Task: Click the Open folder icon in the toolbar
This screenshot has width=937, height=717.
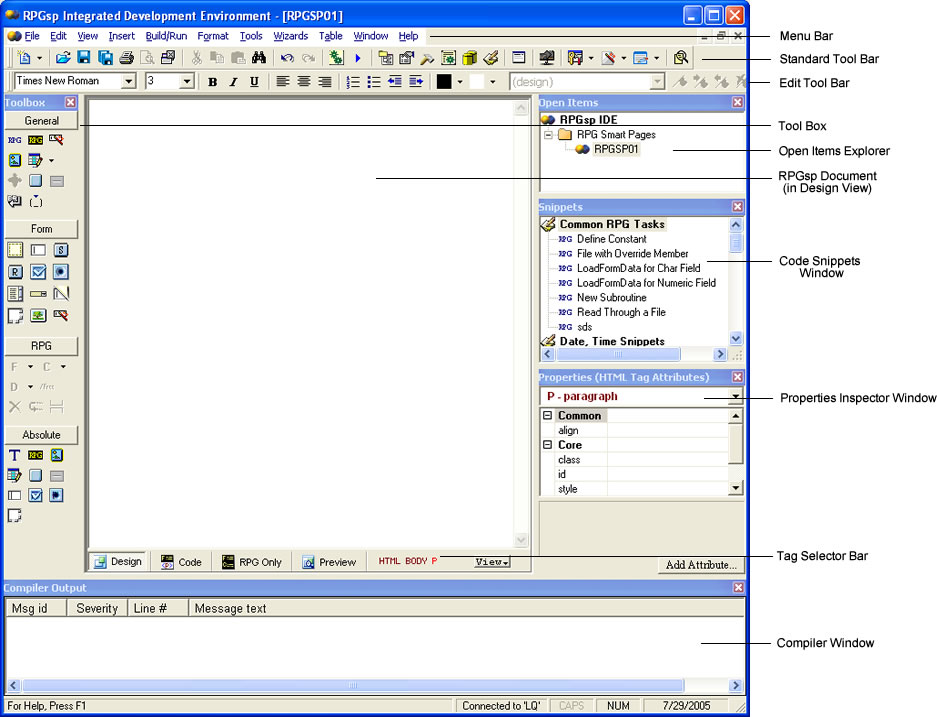Action: [63, 58]
